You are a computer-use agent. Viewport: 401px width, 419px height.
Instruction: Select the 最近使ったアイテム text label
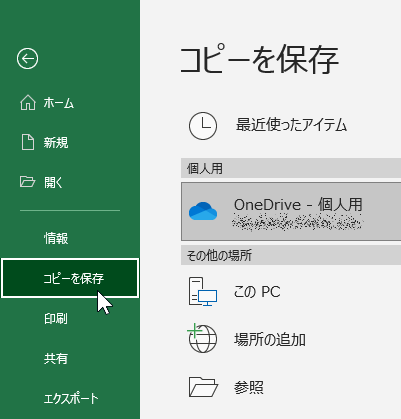click(292, 125)
